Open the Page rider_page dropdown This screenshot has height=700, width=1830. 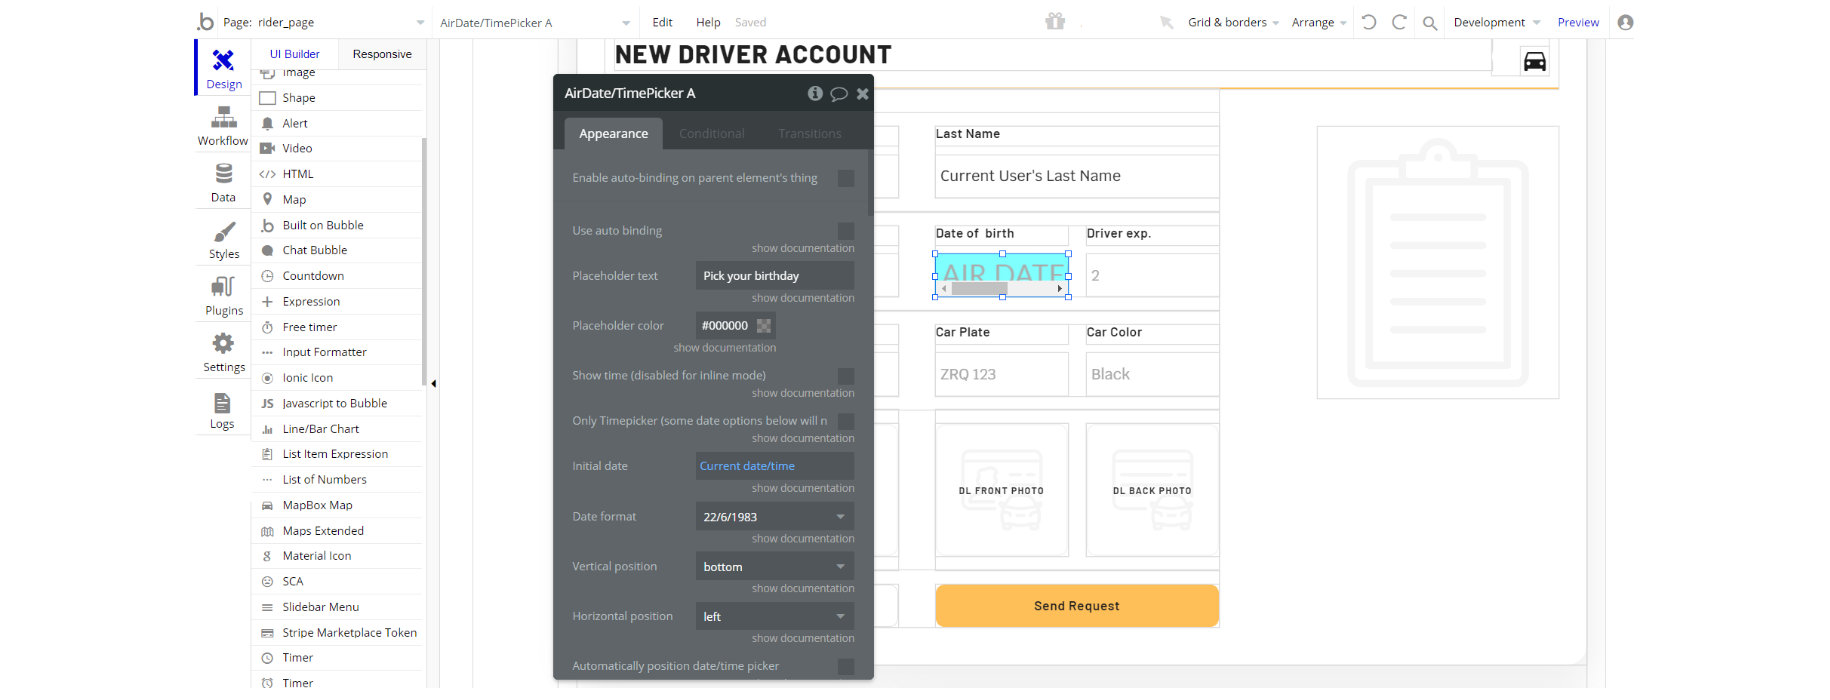pyautogui.click(x=325, y=22)
